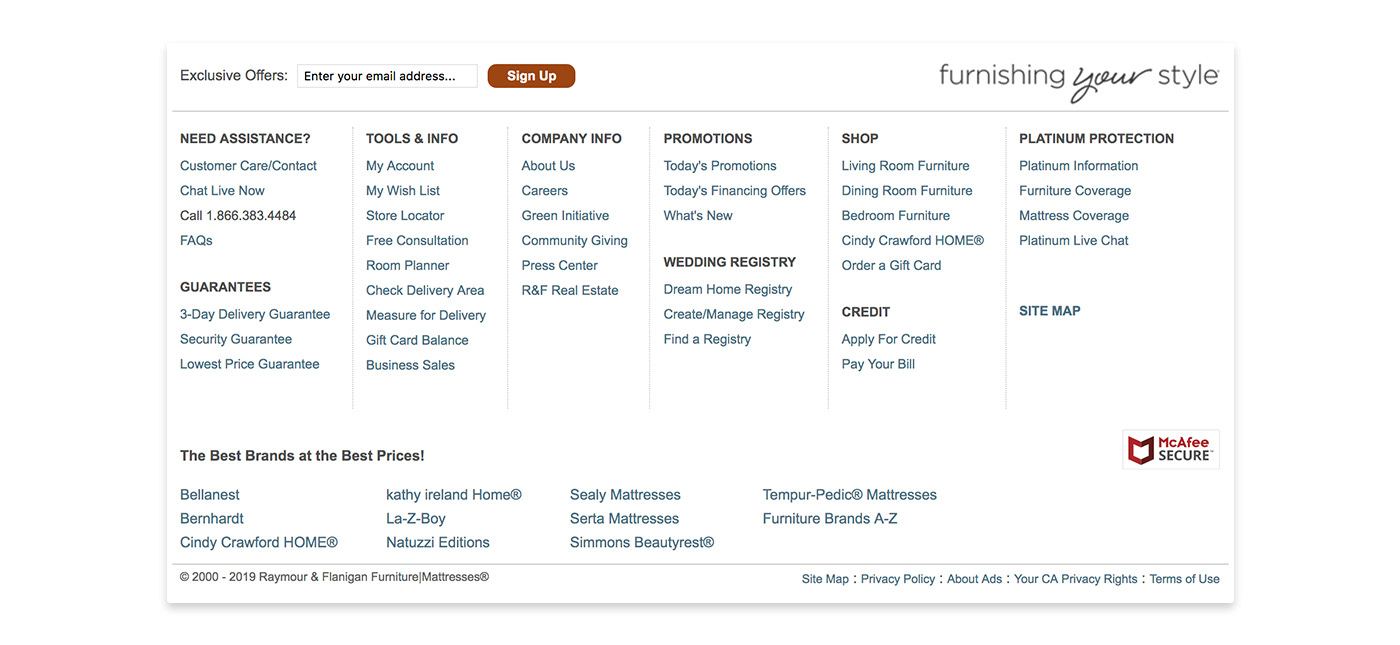View Lowest Price Guarantee

250,364
